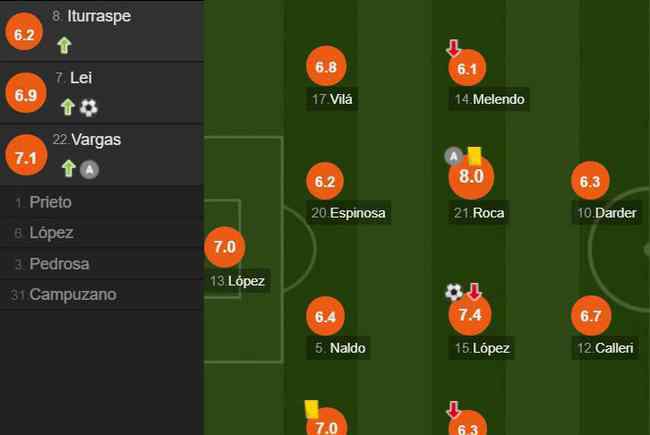Click Calleri's 6.7 rating circle

[x=591, y=316]
